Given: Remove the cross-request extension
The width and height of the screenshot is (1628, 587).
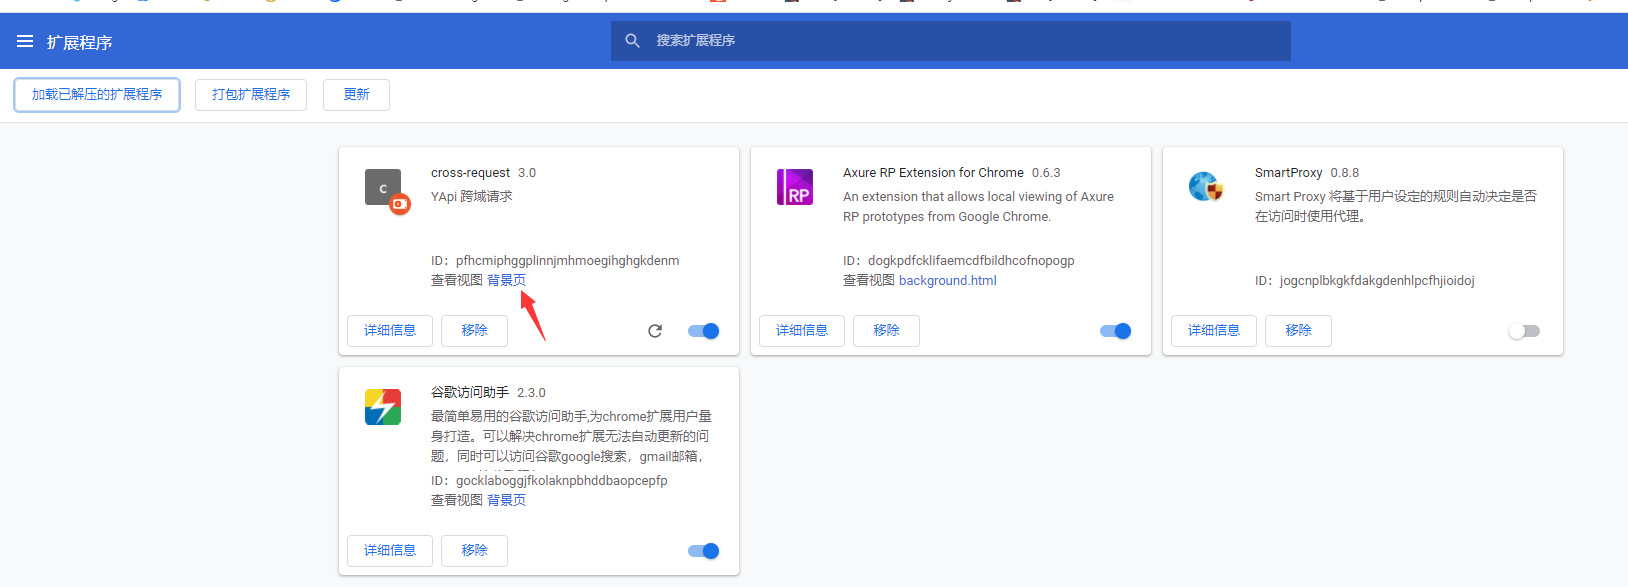Looking at the screenshot, I should tap(474, 331).
